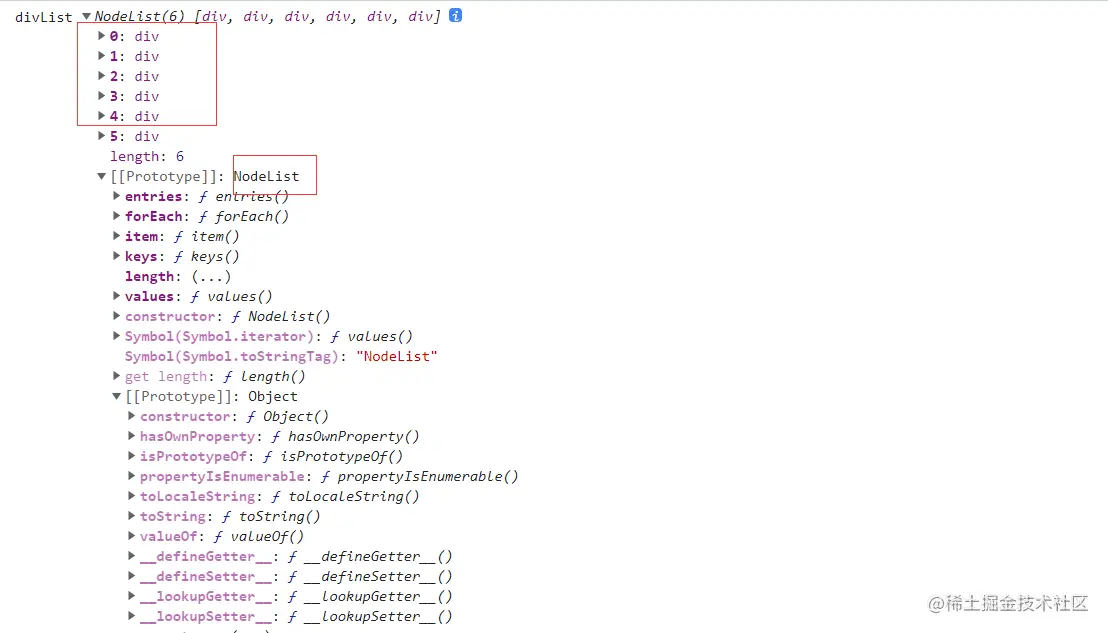Image resolution: width=1108 pixels, height=633 pixels.
Task: Expand the get length getter arrow
Action: 117,376
